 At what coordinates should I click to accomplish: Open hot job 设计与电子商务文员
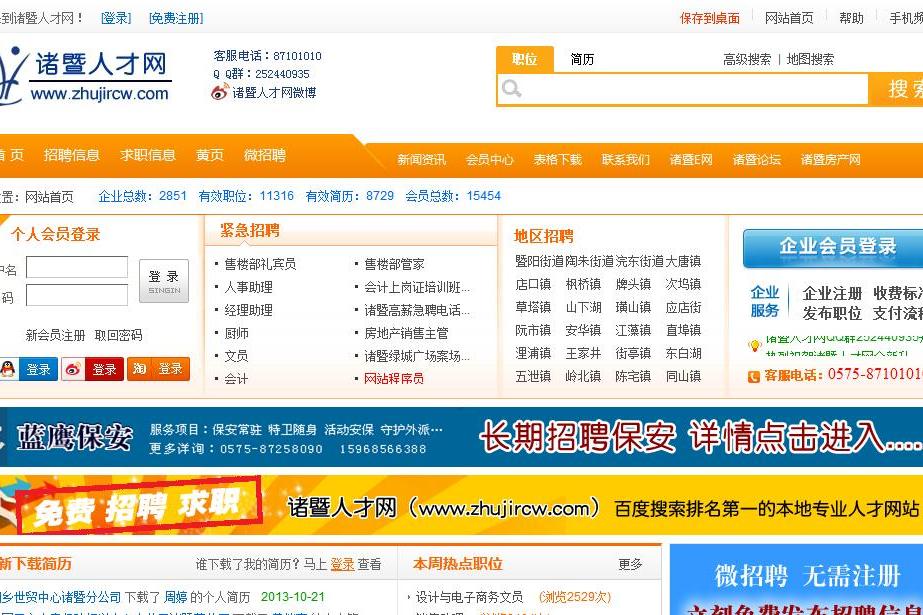pos(469,597)
